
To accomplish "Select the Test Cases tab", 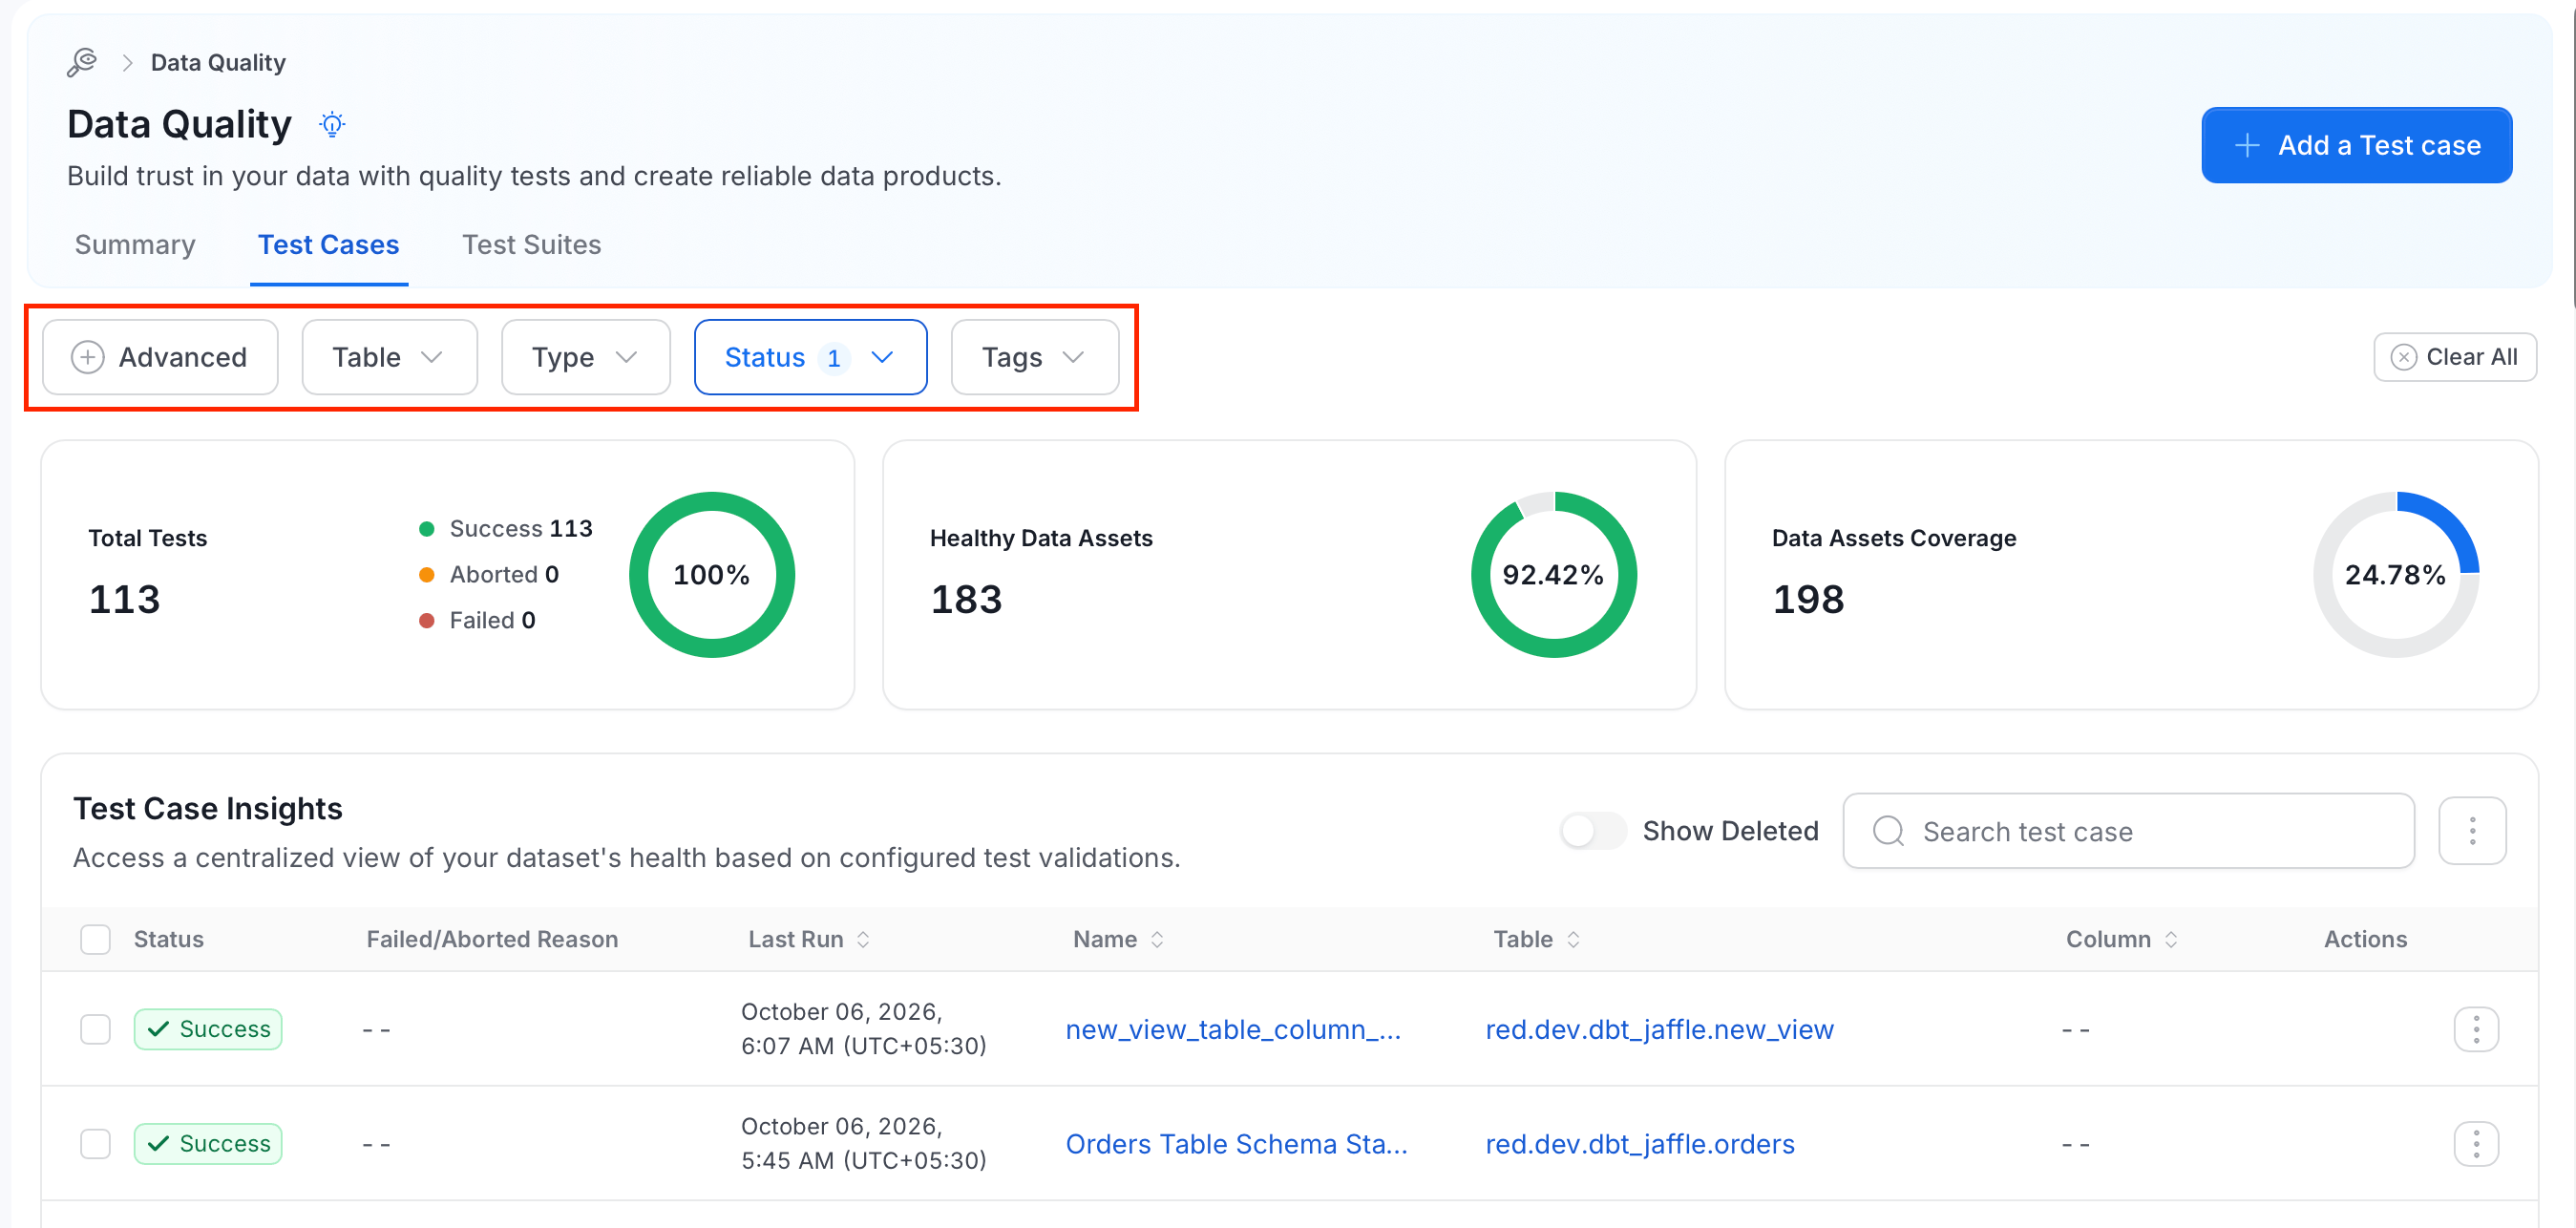I will click(x=328, y=245).
